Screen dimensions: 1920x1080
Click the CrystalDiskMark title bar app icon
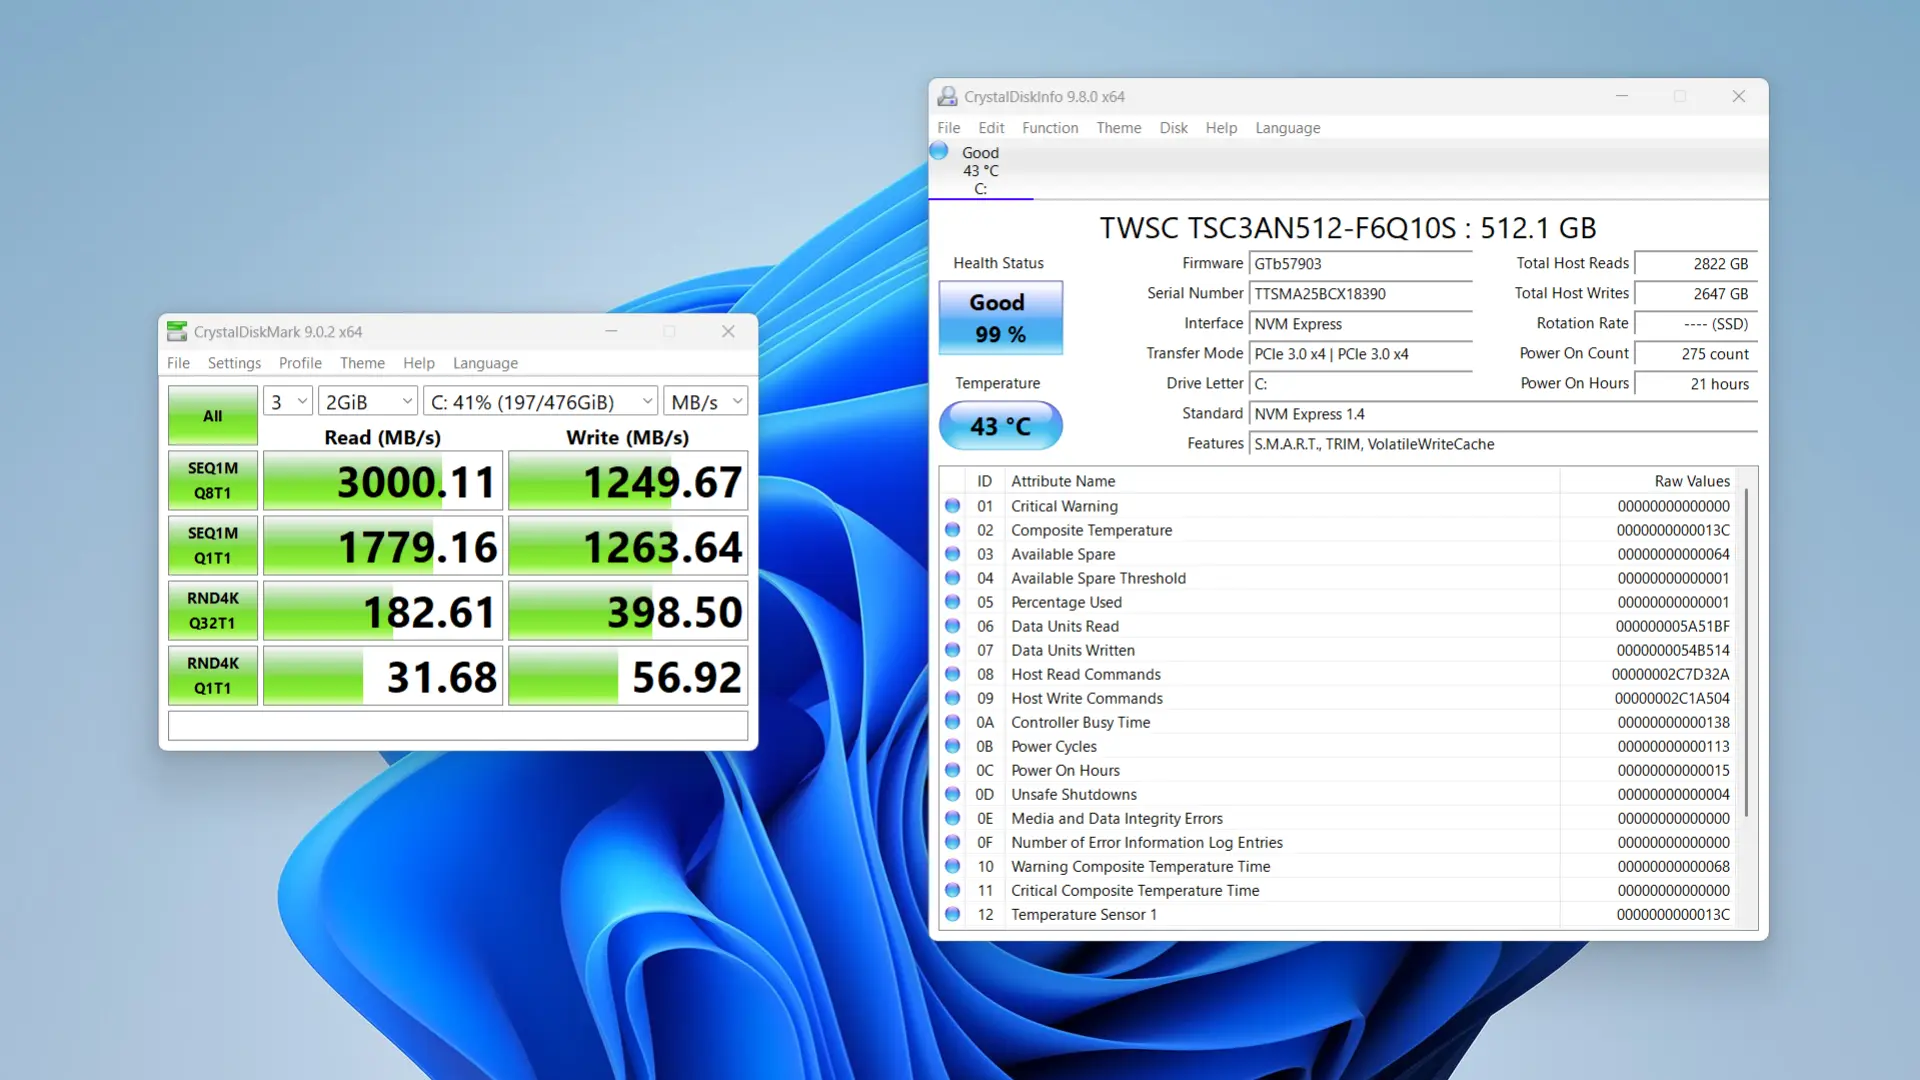[177, 331]
